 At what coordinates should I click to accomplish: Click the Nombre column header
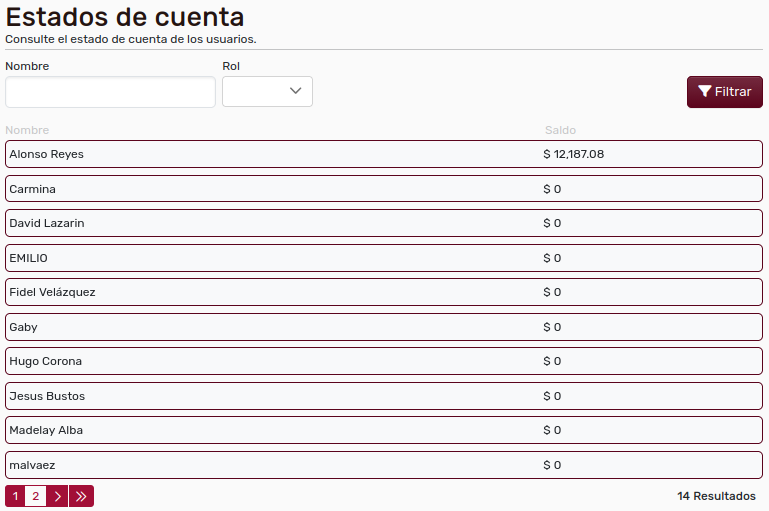click(x=27, y=130)
